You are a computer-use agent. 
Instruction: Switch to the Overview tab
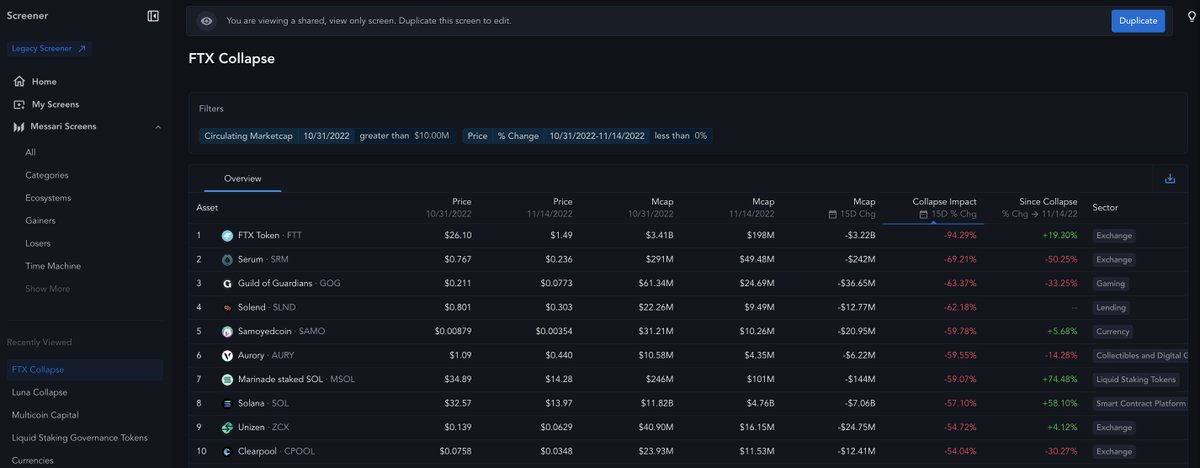coord(242,179)
